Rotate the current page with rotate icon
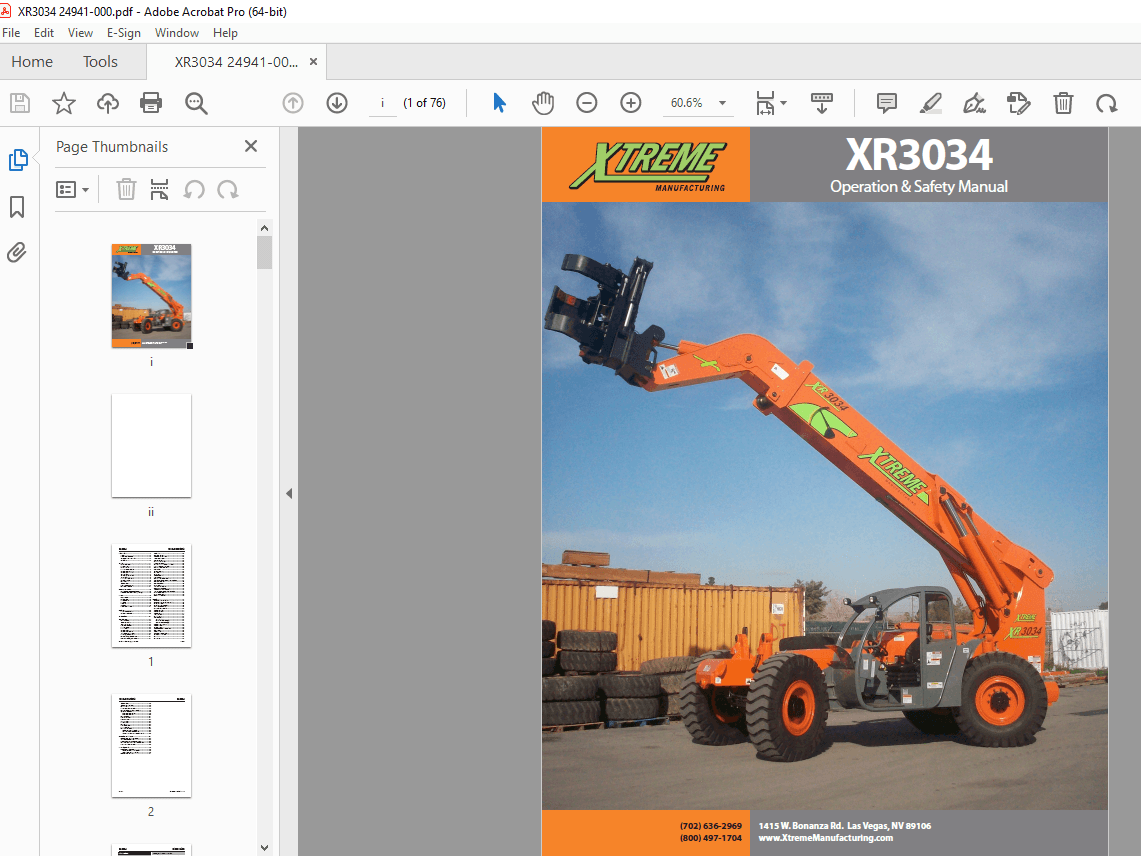 coord(1106,103)
